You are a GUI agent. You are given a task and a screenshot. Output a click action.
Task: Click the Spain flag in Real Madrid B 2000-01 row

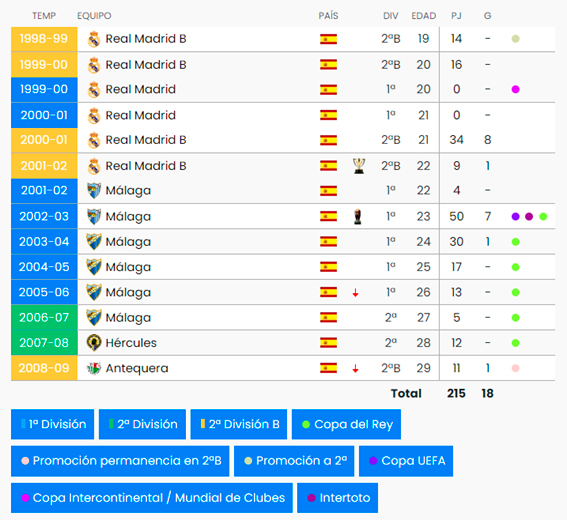click(328, 140)
